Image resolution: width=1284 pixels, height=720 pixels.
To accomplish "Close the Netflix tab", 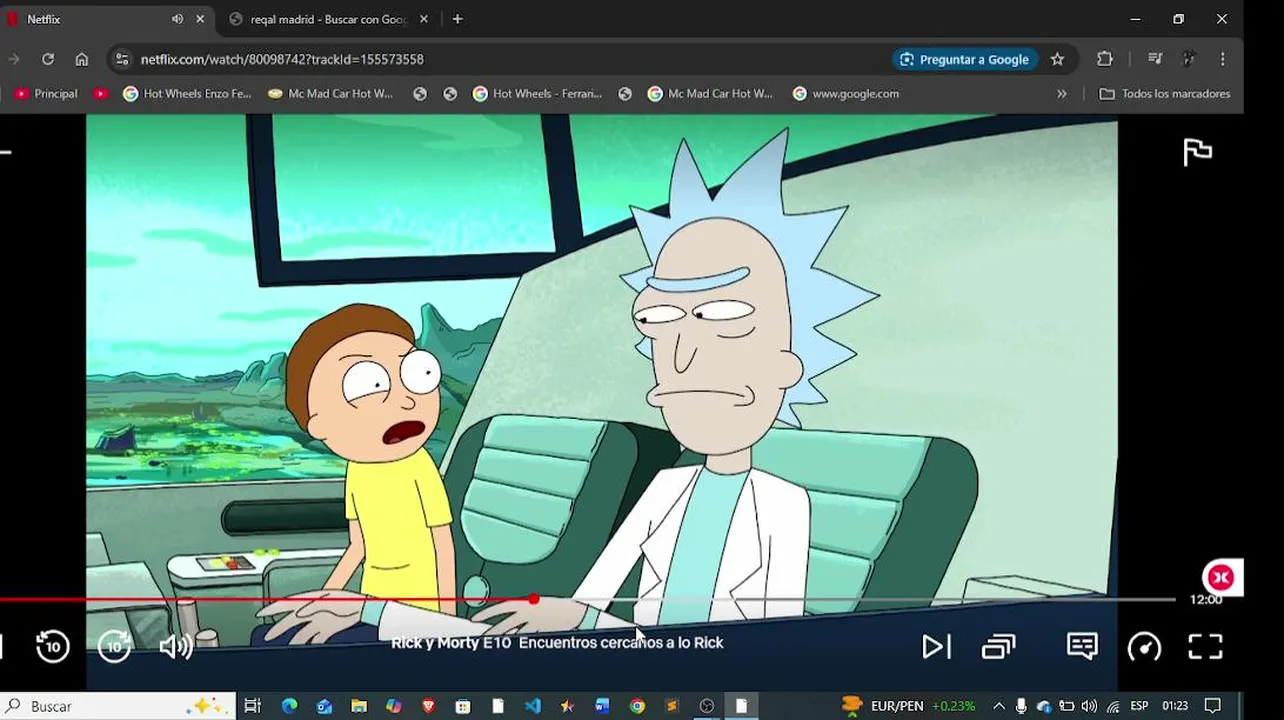I will pos(200,19).
